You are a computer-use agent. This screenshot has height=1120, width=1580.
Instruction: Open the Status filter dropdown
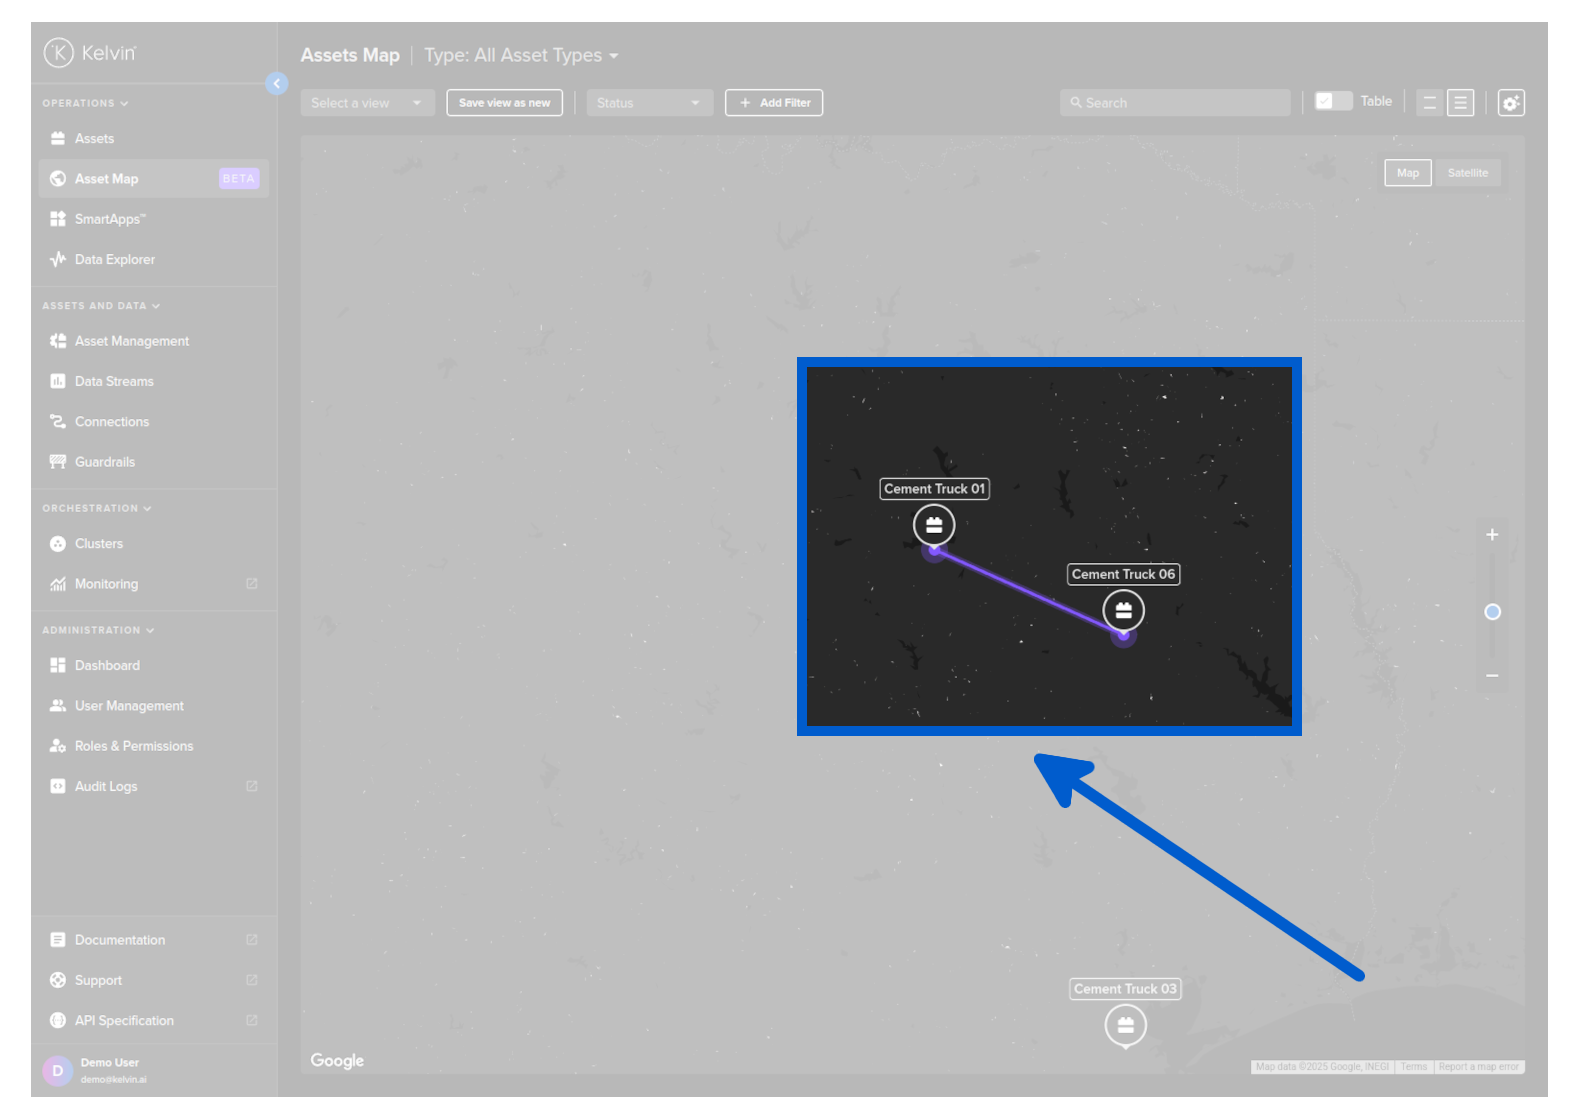click(x=649, y=103)
